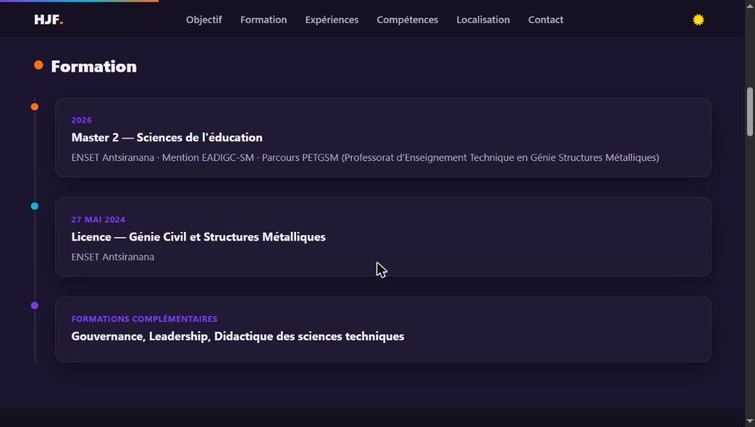
Task: Navigate to Expériences in the header
Action: [332, 20]
